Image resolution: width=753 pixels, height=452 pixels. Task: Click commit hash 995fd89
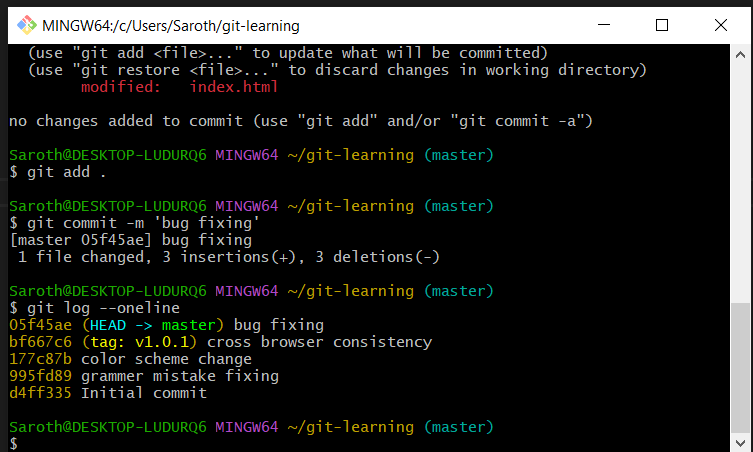point(40,376)
